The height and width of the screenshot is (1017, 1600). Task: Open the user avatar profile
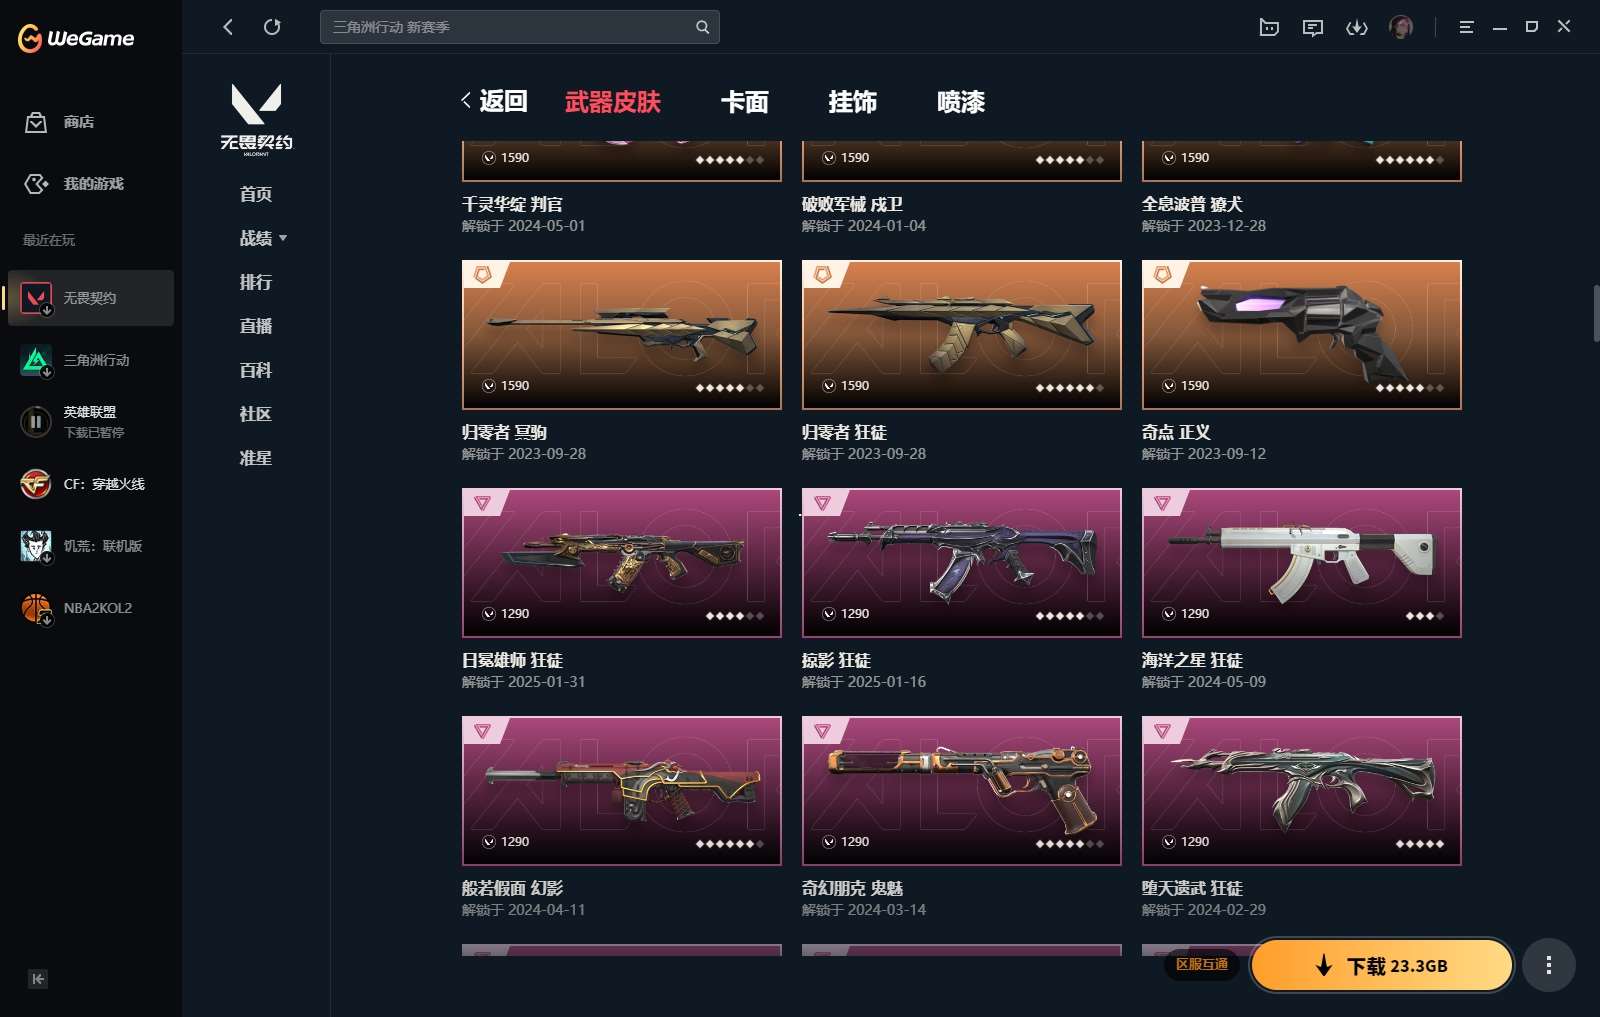[x=1401, y=27]
